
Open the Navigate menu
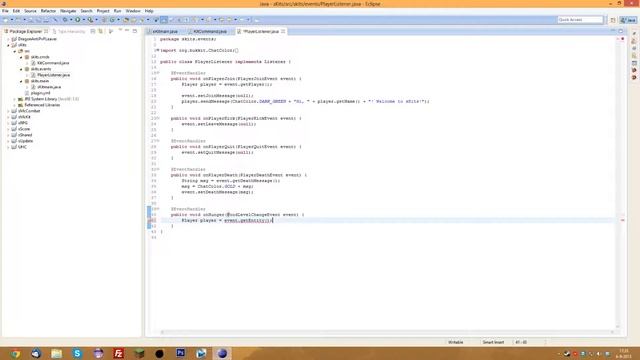(68, 11)
